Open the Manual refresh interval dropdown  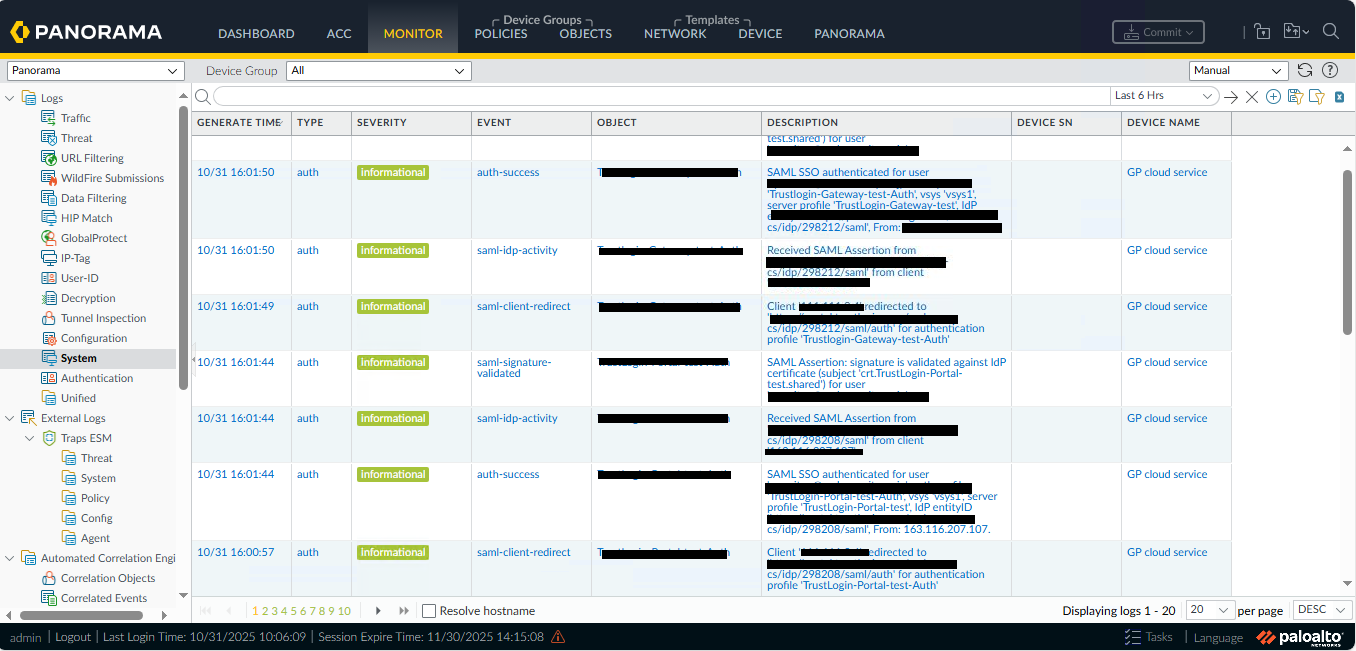point(1238,71)
